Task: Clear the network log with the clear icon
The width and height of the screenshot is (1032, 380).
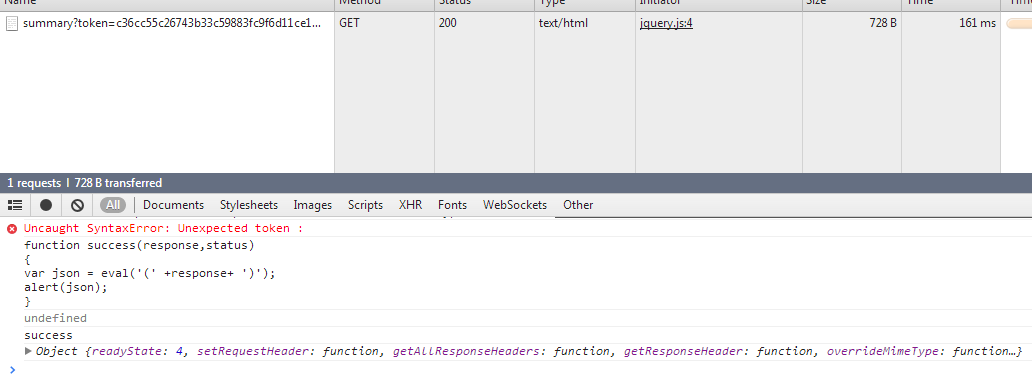Action: (x=78, y=205)
